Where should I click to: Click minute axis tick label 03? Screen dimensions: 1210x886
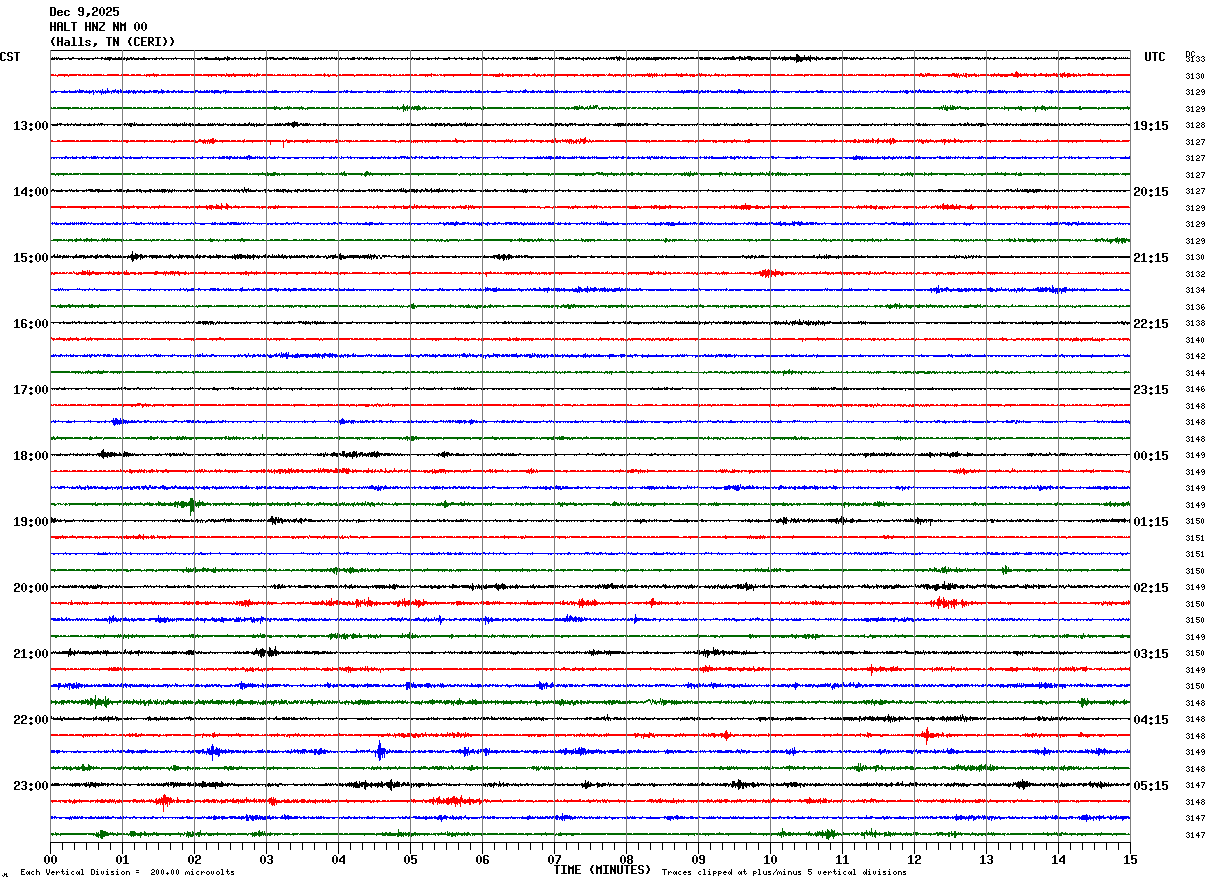[266, 859]
